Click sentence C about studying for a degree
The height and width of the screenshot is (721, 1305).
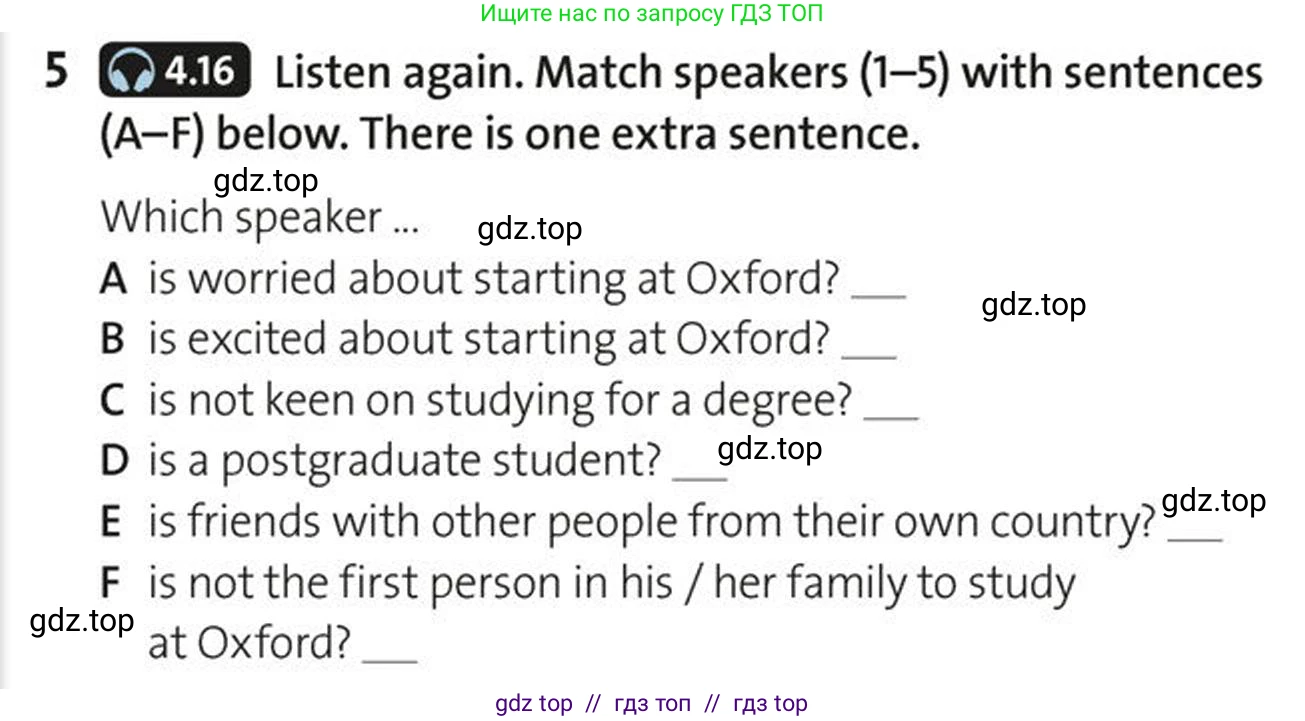[x=476, y=401]
